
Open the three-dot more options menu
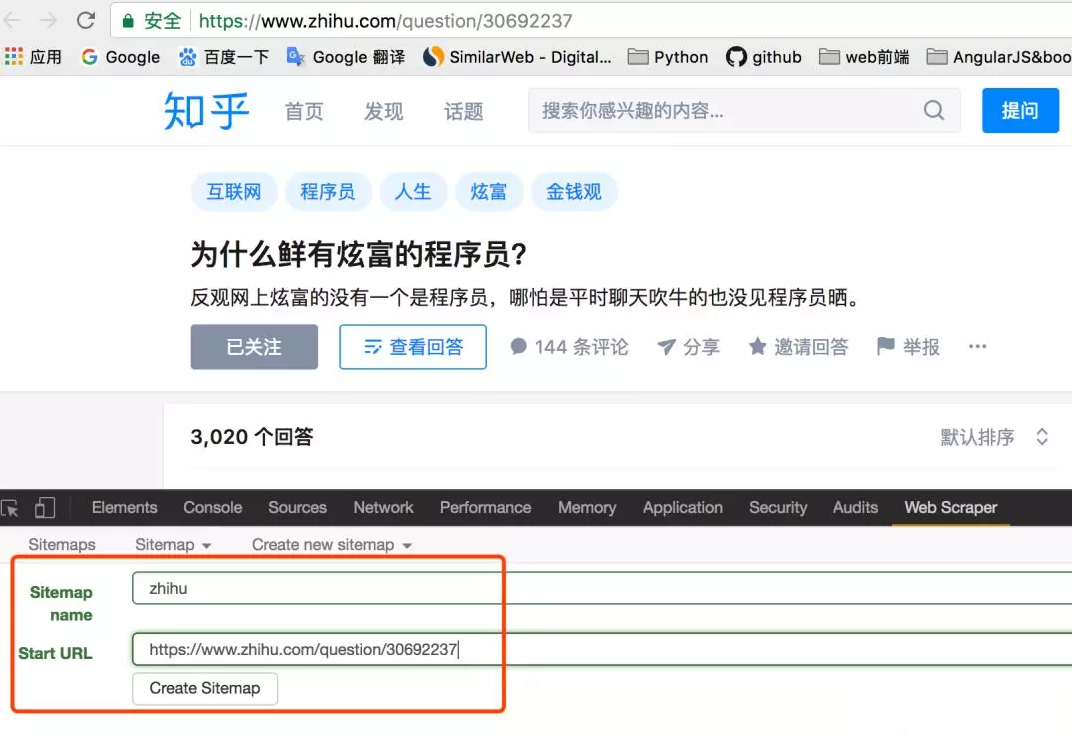978,347
